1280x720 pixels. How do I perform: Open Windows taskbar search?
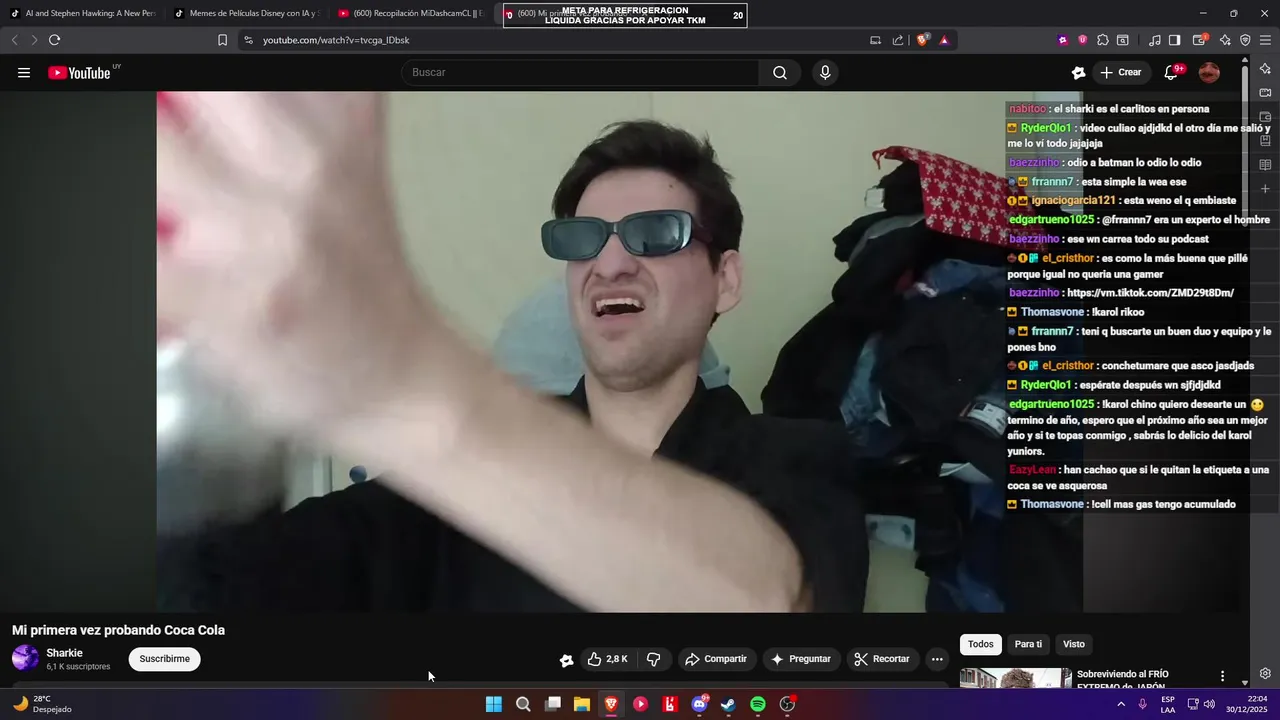[523, 704]
